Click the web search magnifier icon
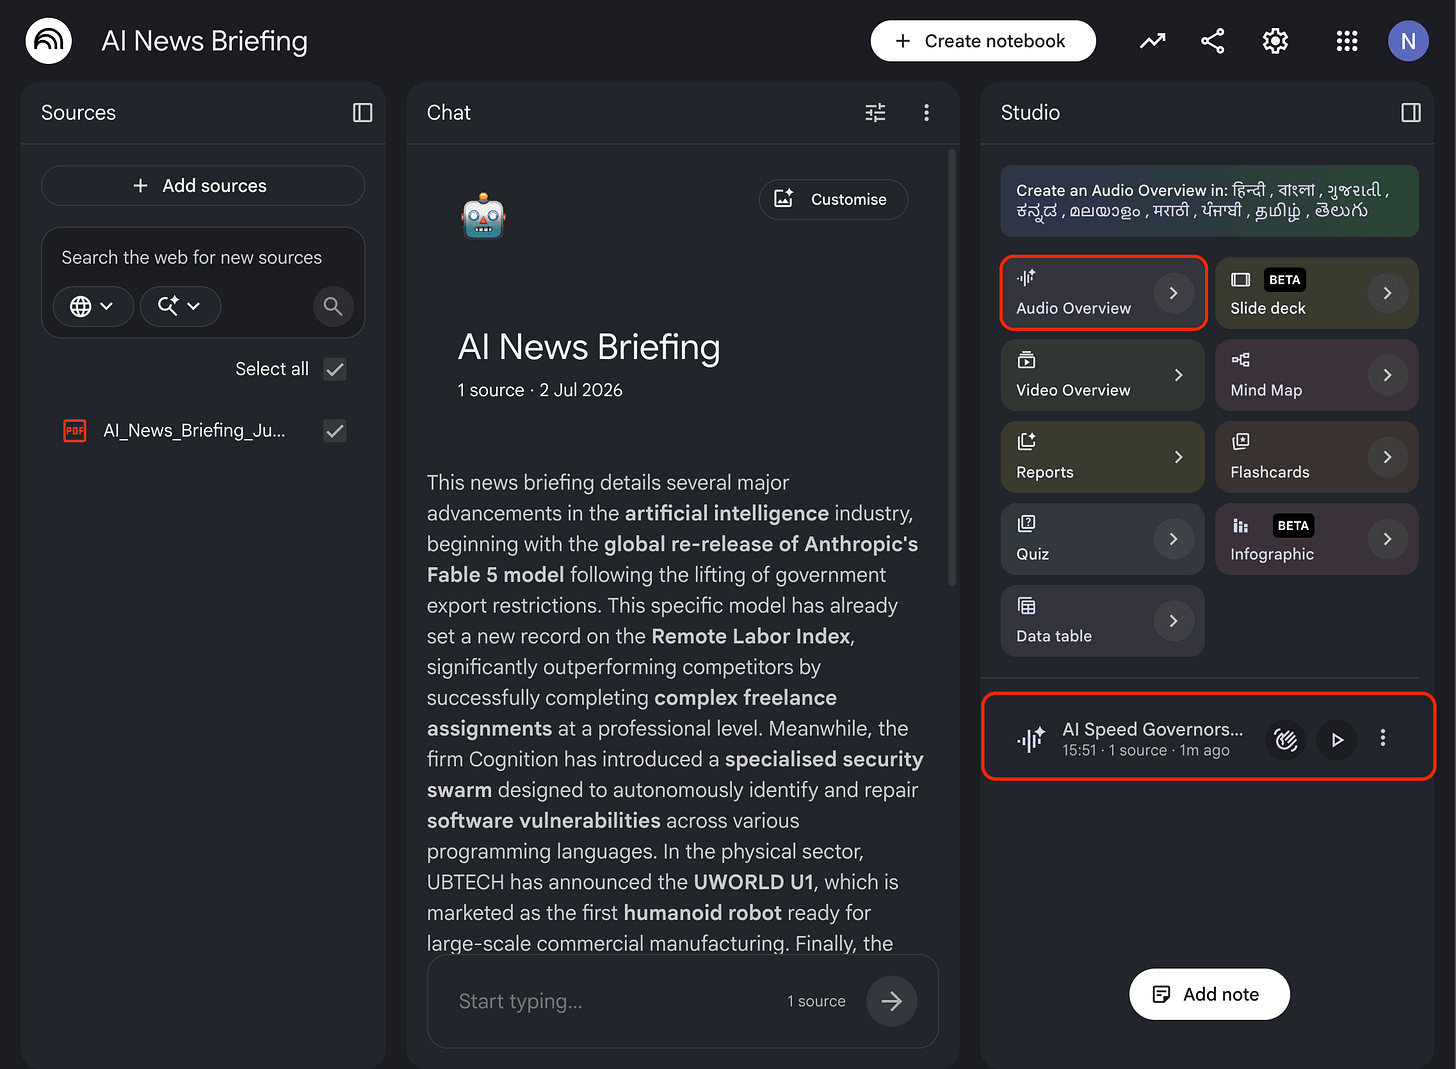This screenshot has height=1069, width=1456. point(333,306)
